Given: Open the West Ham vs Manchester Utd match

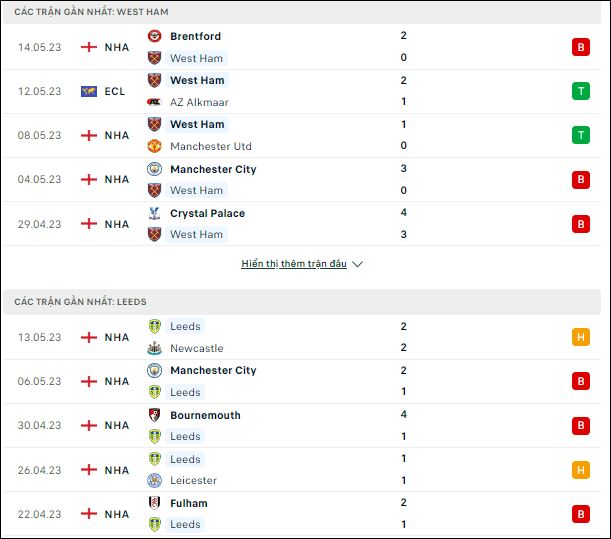Looking at the screenshot, I should (301, 136).
